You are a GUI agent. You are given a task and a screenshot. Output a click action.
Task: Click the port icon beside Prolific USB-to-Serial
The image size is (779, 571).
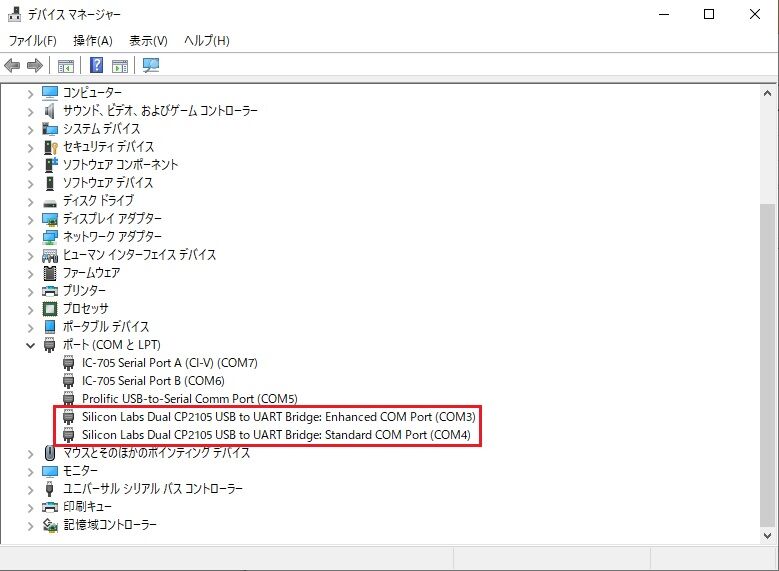[69, 399]
